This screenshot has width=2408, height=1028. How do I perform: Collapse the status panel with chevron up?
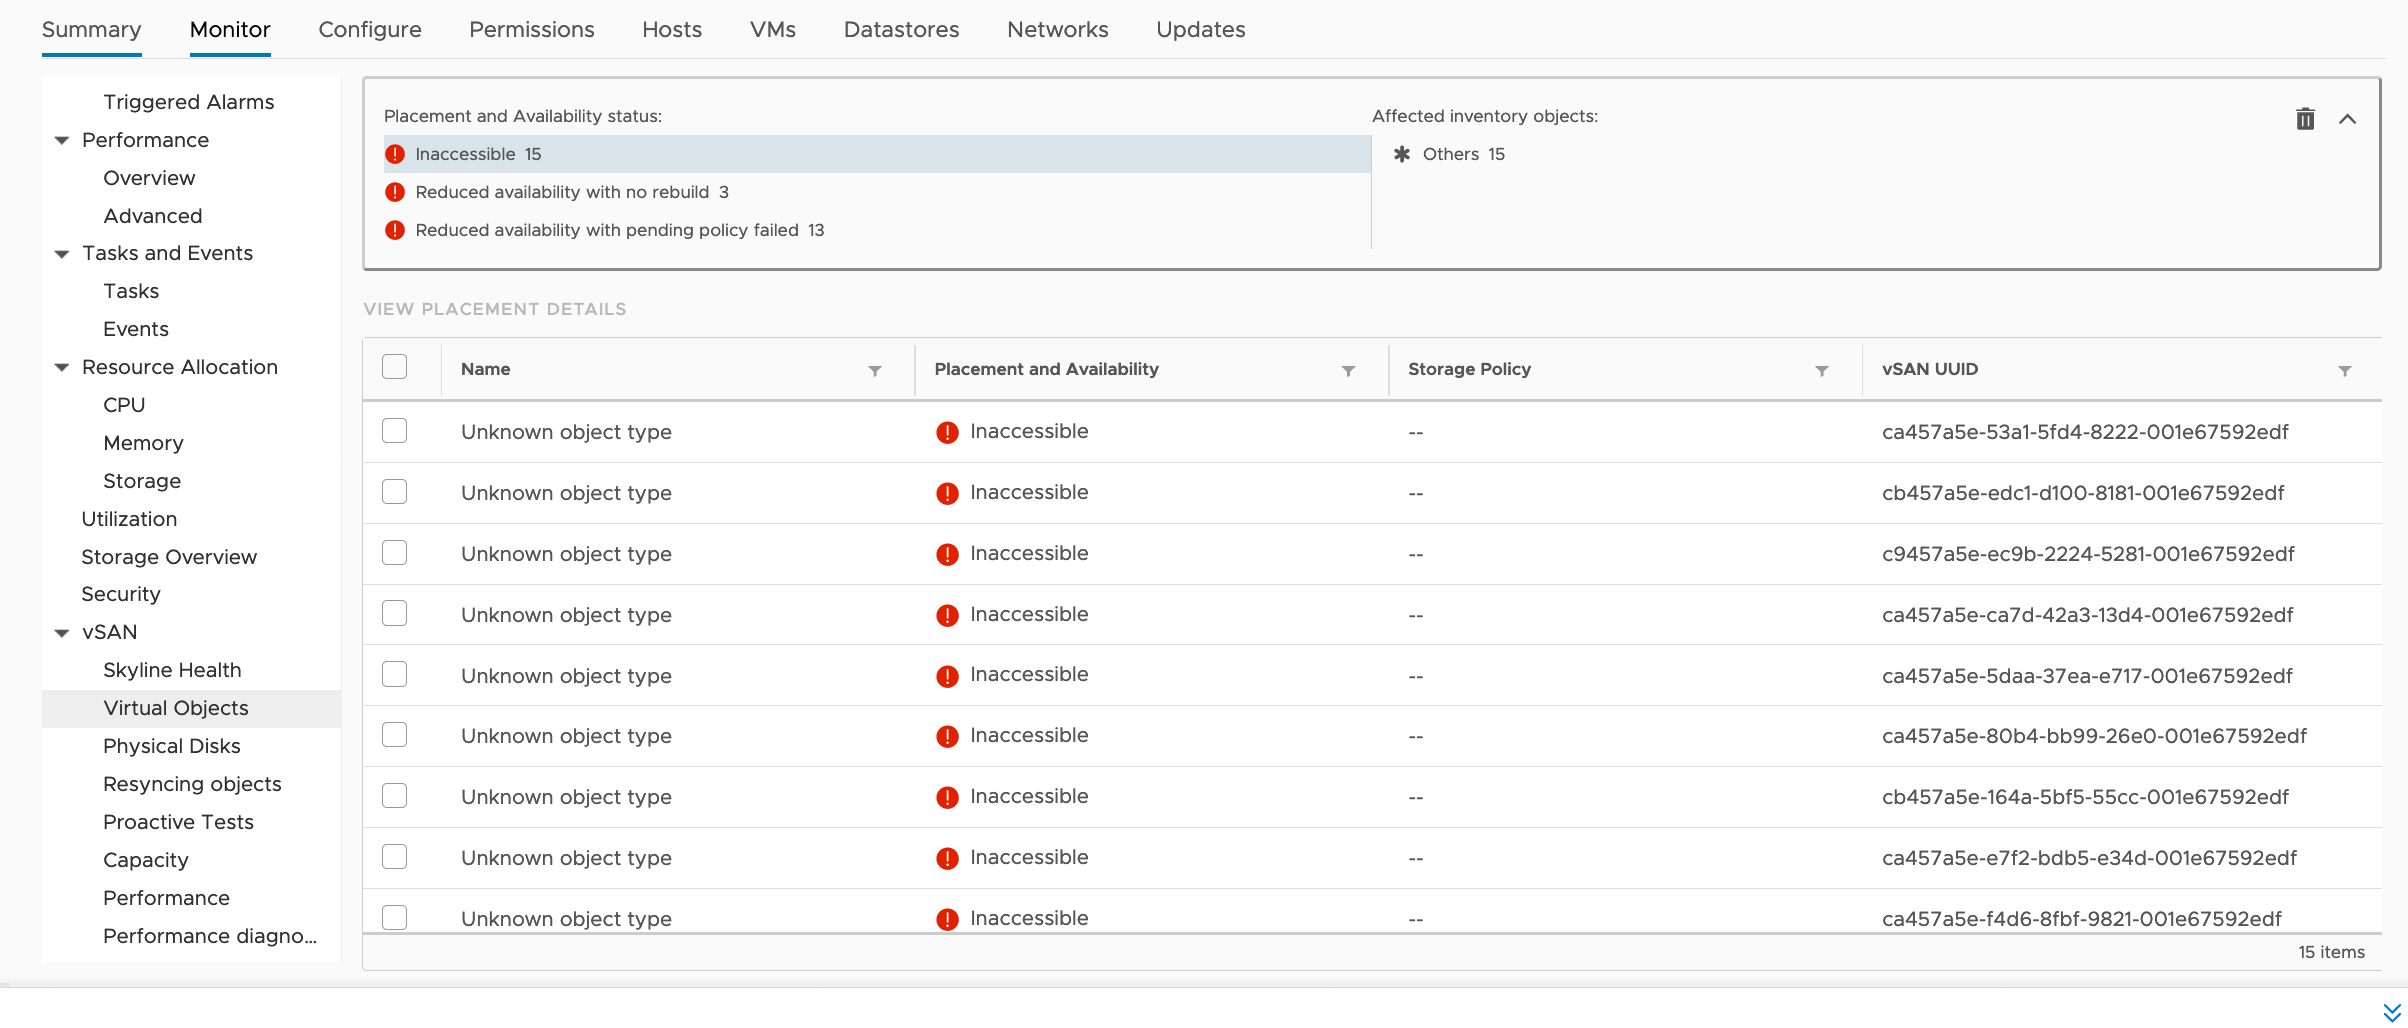tap(2347, 119)
